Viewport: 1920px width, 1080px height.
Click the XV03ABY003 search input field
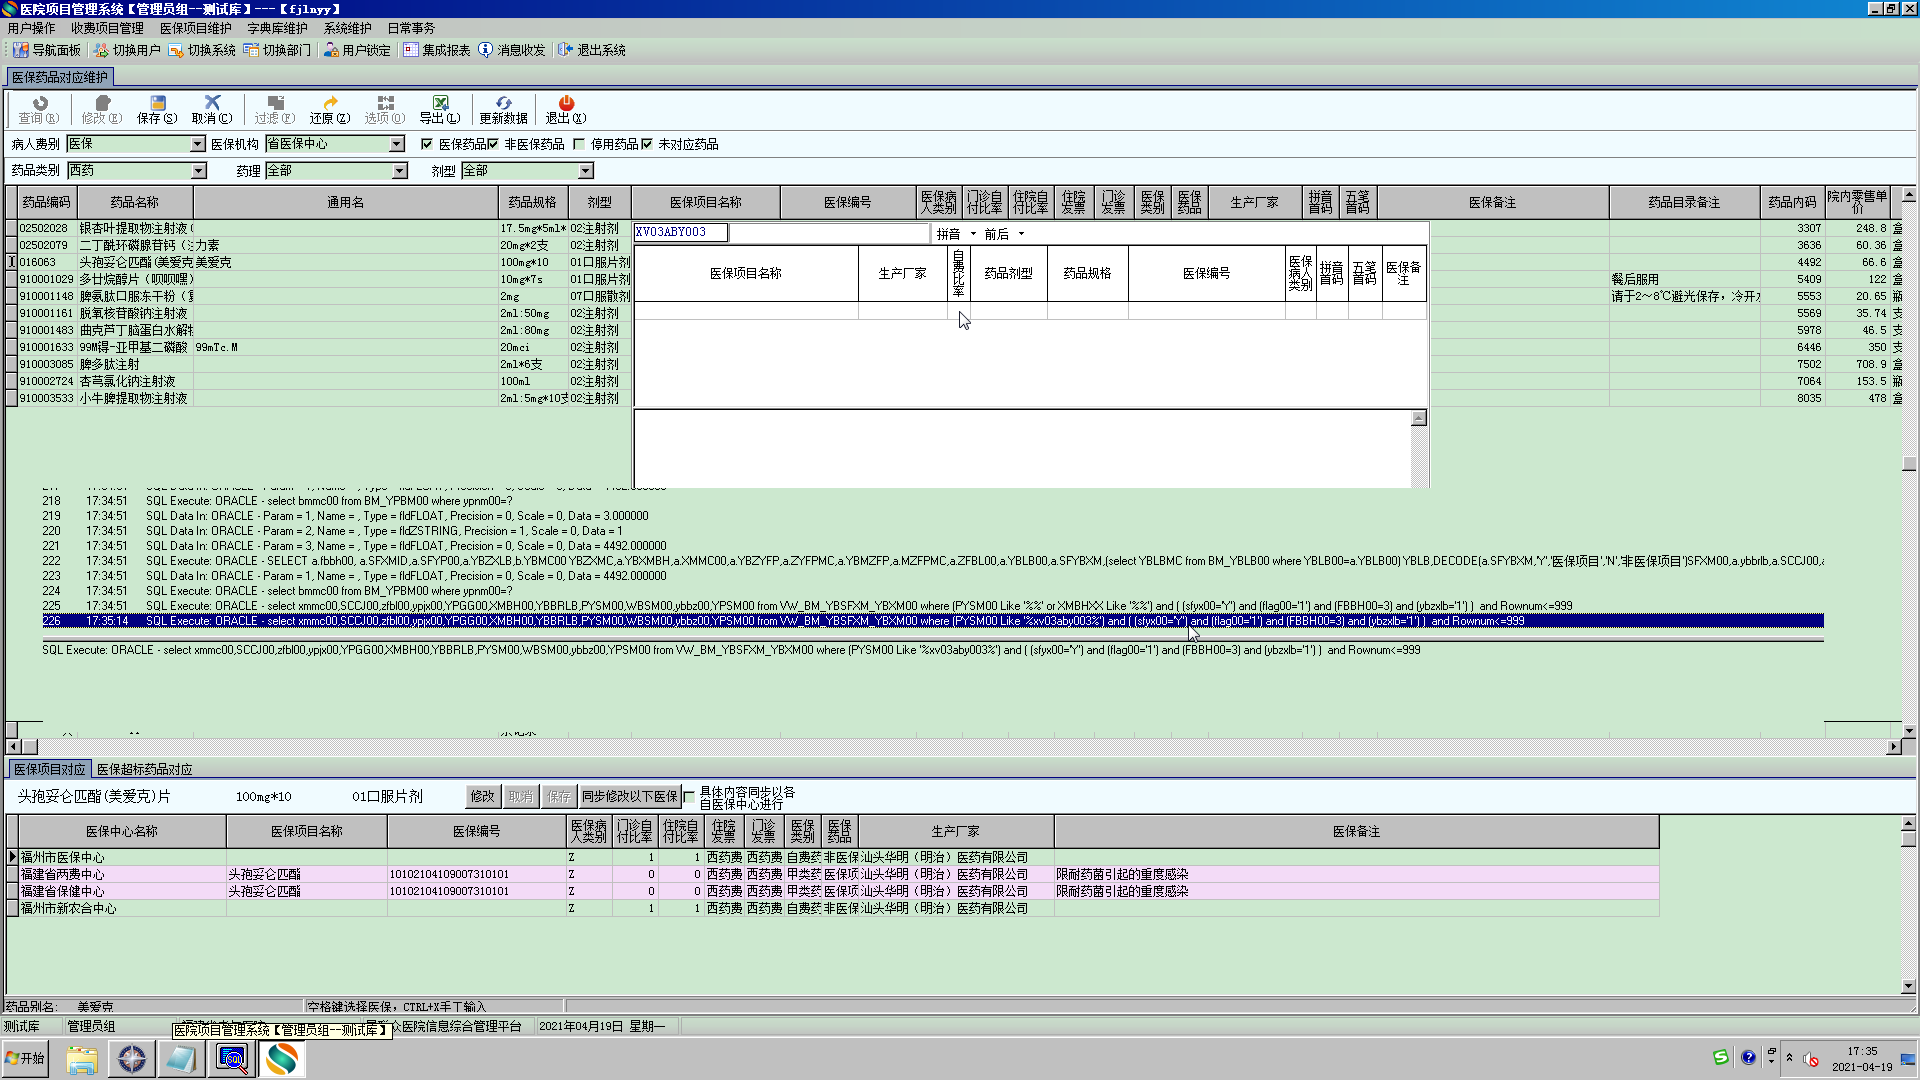pos(680,232)
